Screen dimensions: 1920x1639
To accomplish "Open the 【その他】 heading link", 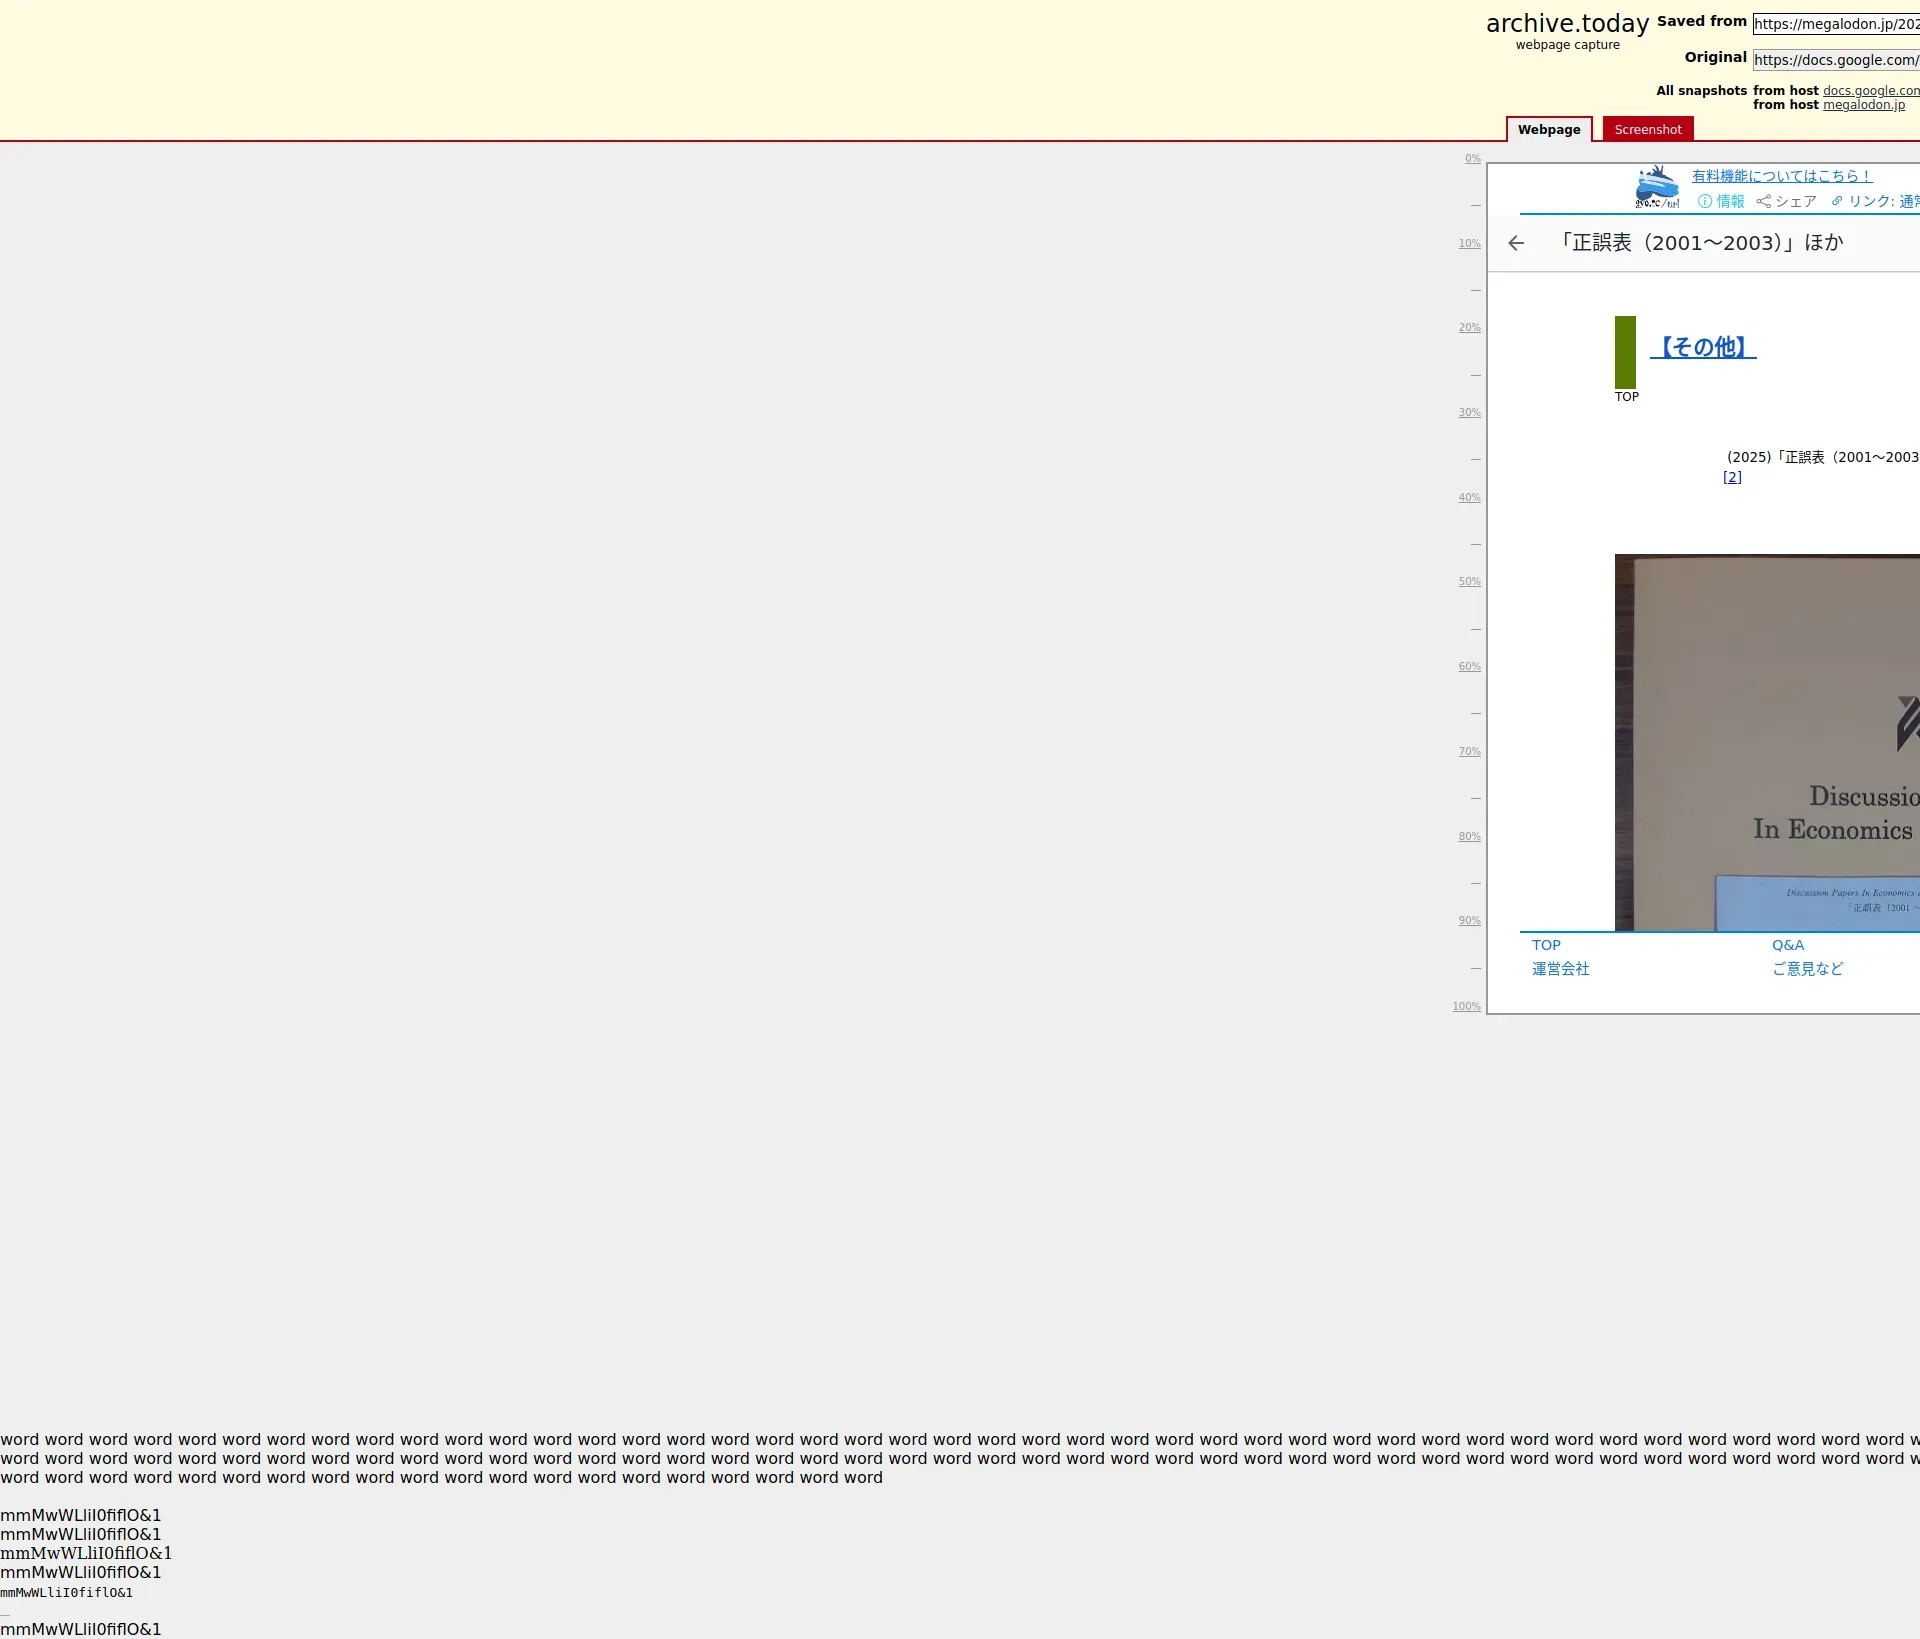I will (x=1702, y=347).
